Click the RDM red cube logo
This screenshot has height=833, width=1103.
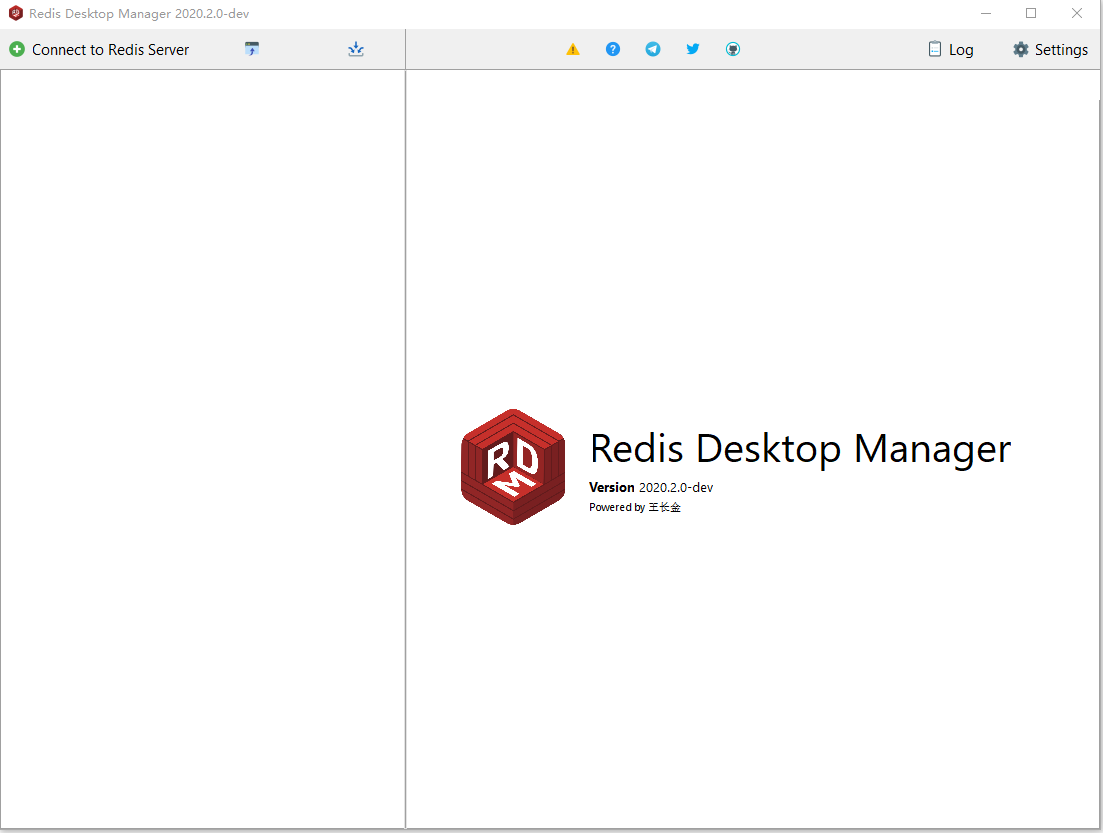512,467
